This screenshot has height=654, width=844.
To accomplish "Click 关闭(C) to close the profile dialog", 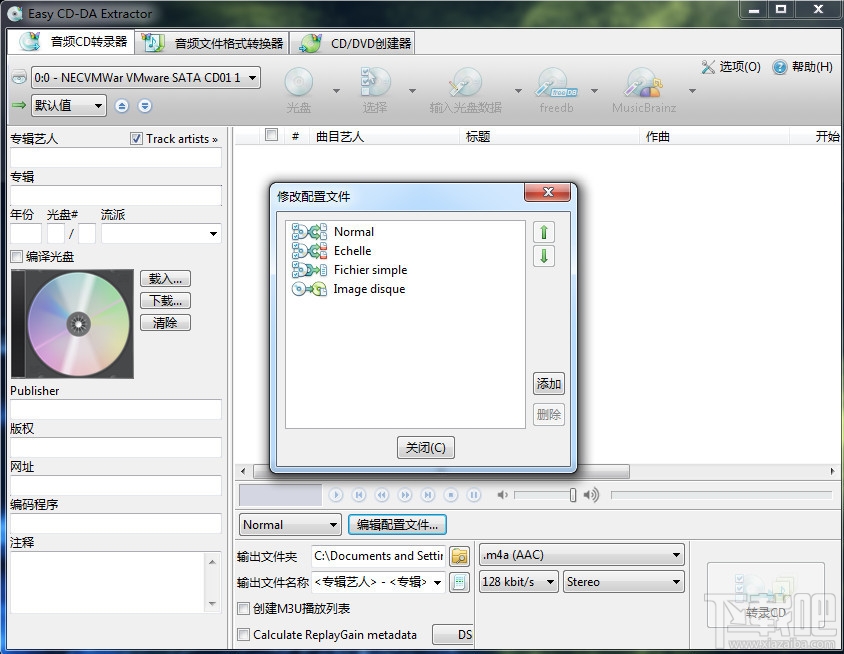I will coord(425,447).
